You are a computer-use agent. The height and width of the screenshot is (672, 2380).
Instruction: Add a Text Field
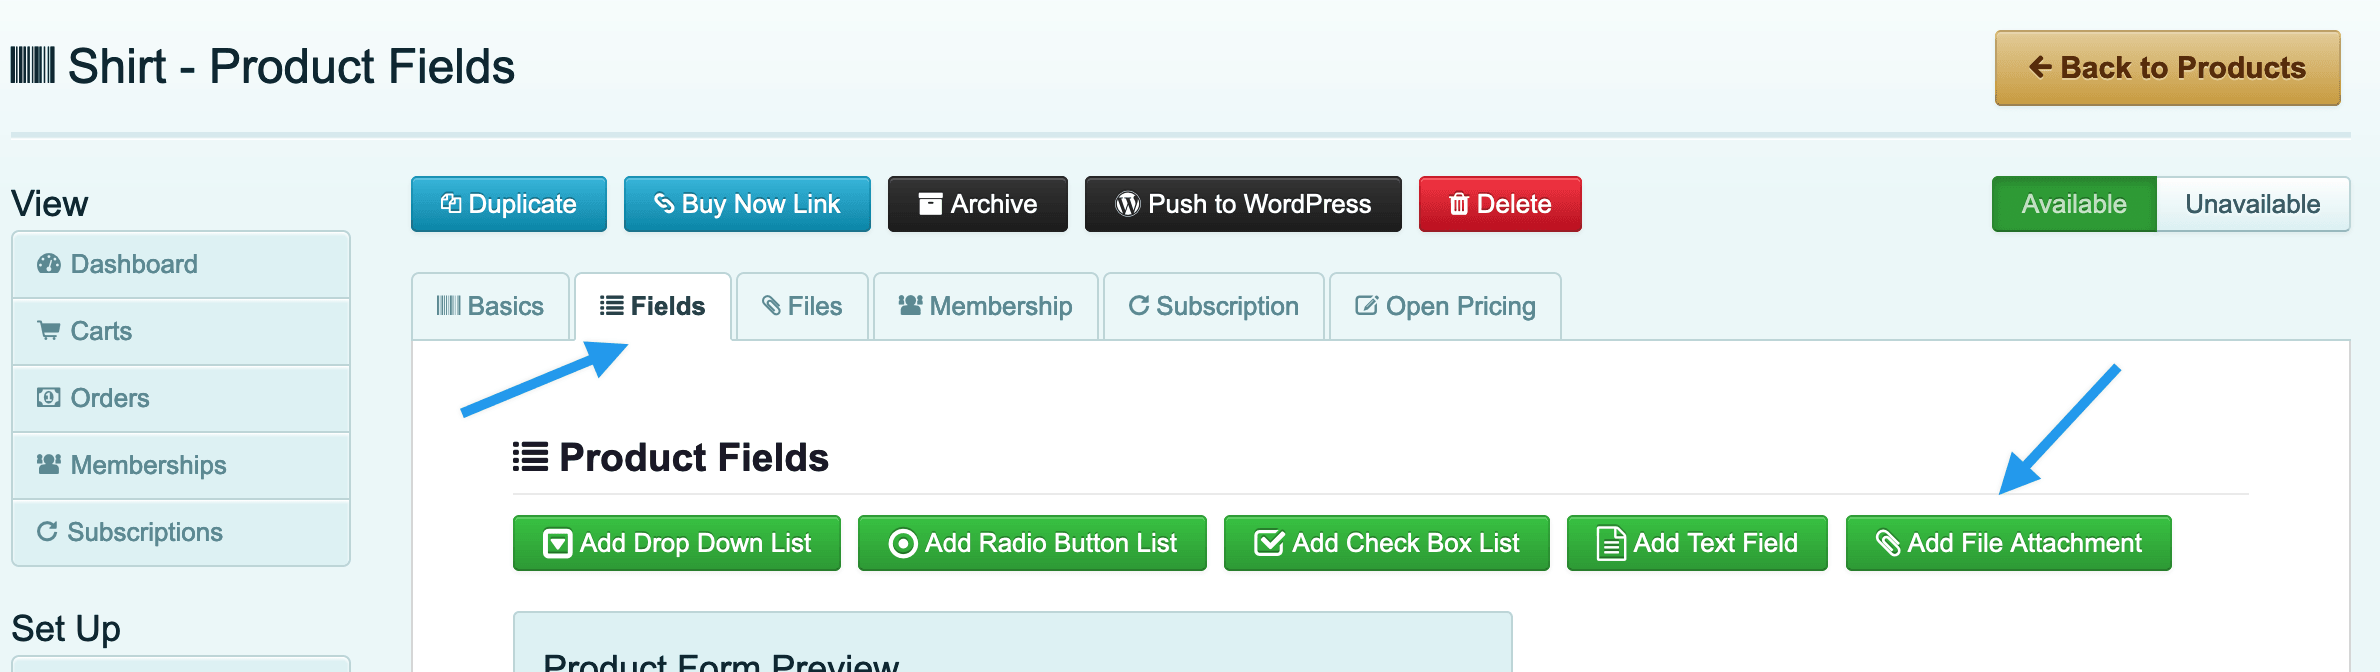pyautogui.click(x=1697, y=543)
